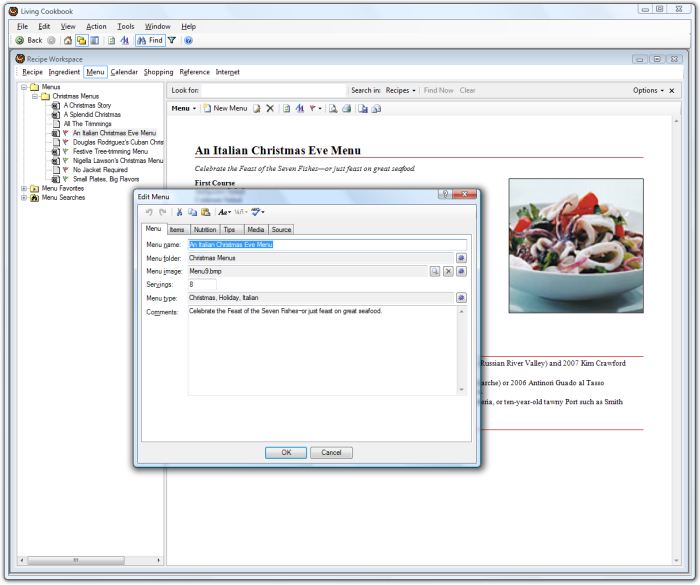Open the Ingredient workspace tab
This screenshot has width=700, height=585.
pyautogui.click(x=64, y=72)
